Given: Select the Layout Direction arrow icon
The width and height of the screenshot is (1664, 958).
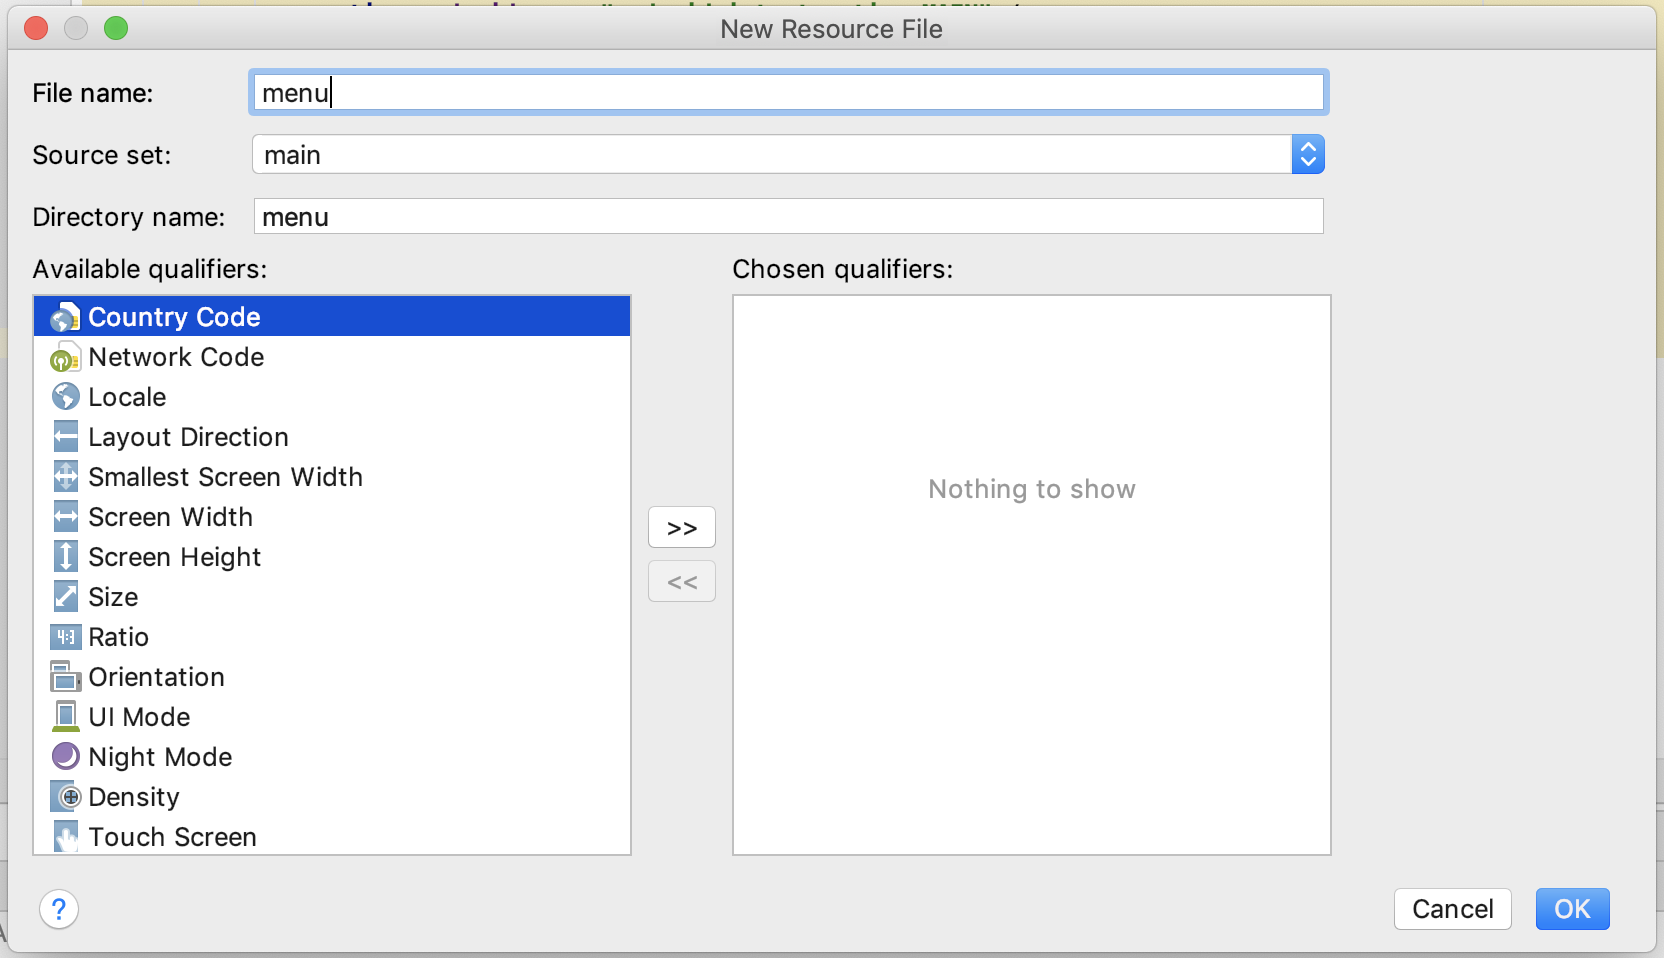Looking at the screenshot, I should pos(65,437).
